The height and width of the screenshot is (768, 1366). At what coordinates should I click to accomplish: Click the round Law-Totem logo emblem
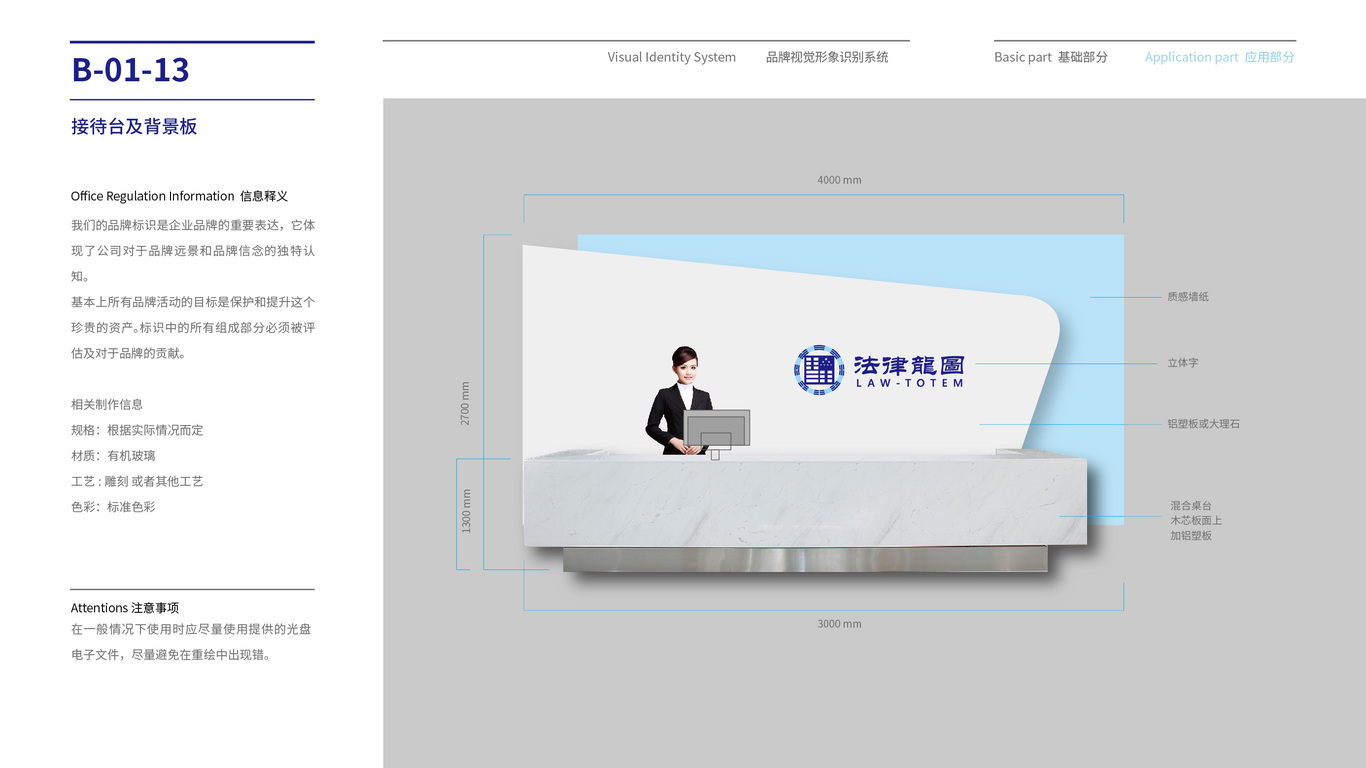[819, 369]
